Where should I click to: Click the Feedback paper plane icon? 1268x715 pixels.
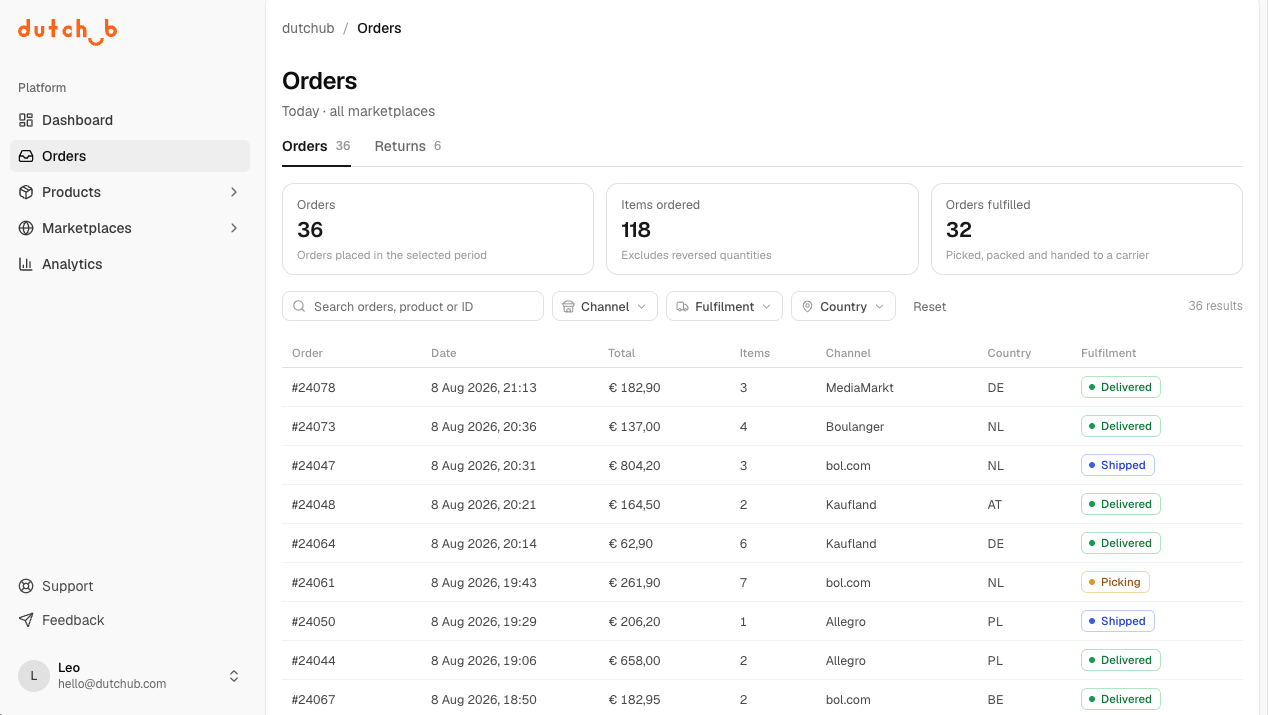pyautogui.click(x=26, y=620)
